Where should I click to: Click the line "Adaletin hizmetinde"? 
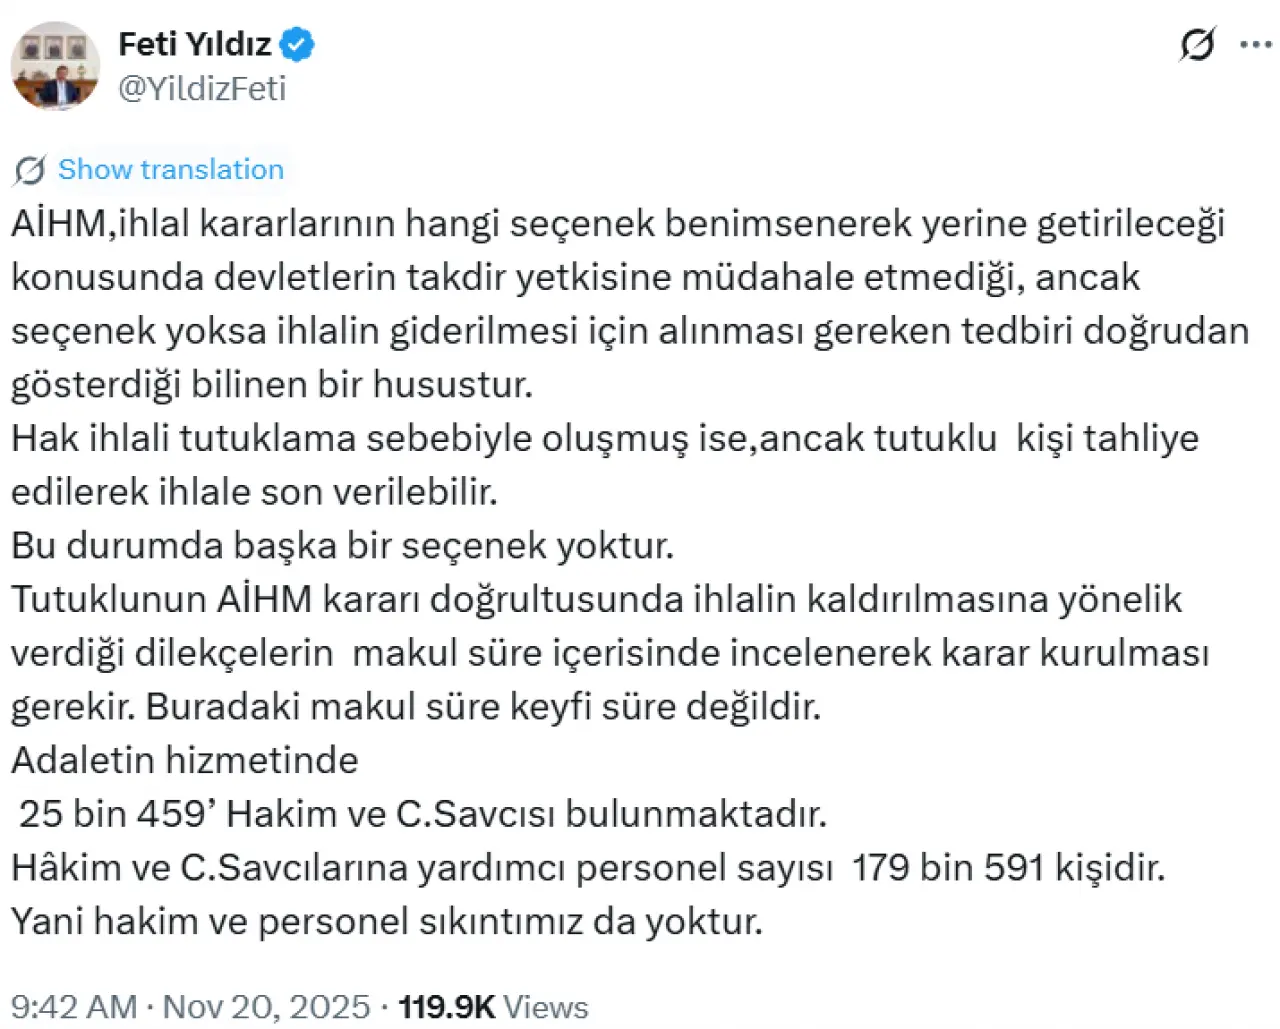(x=185, y=760)
